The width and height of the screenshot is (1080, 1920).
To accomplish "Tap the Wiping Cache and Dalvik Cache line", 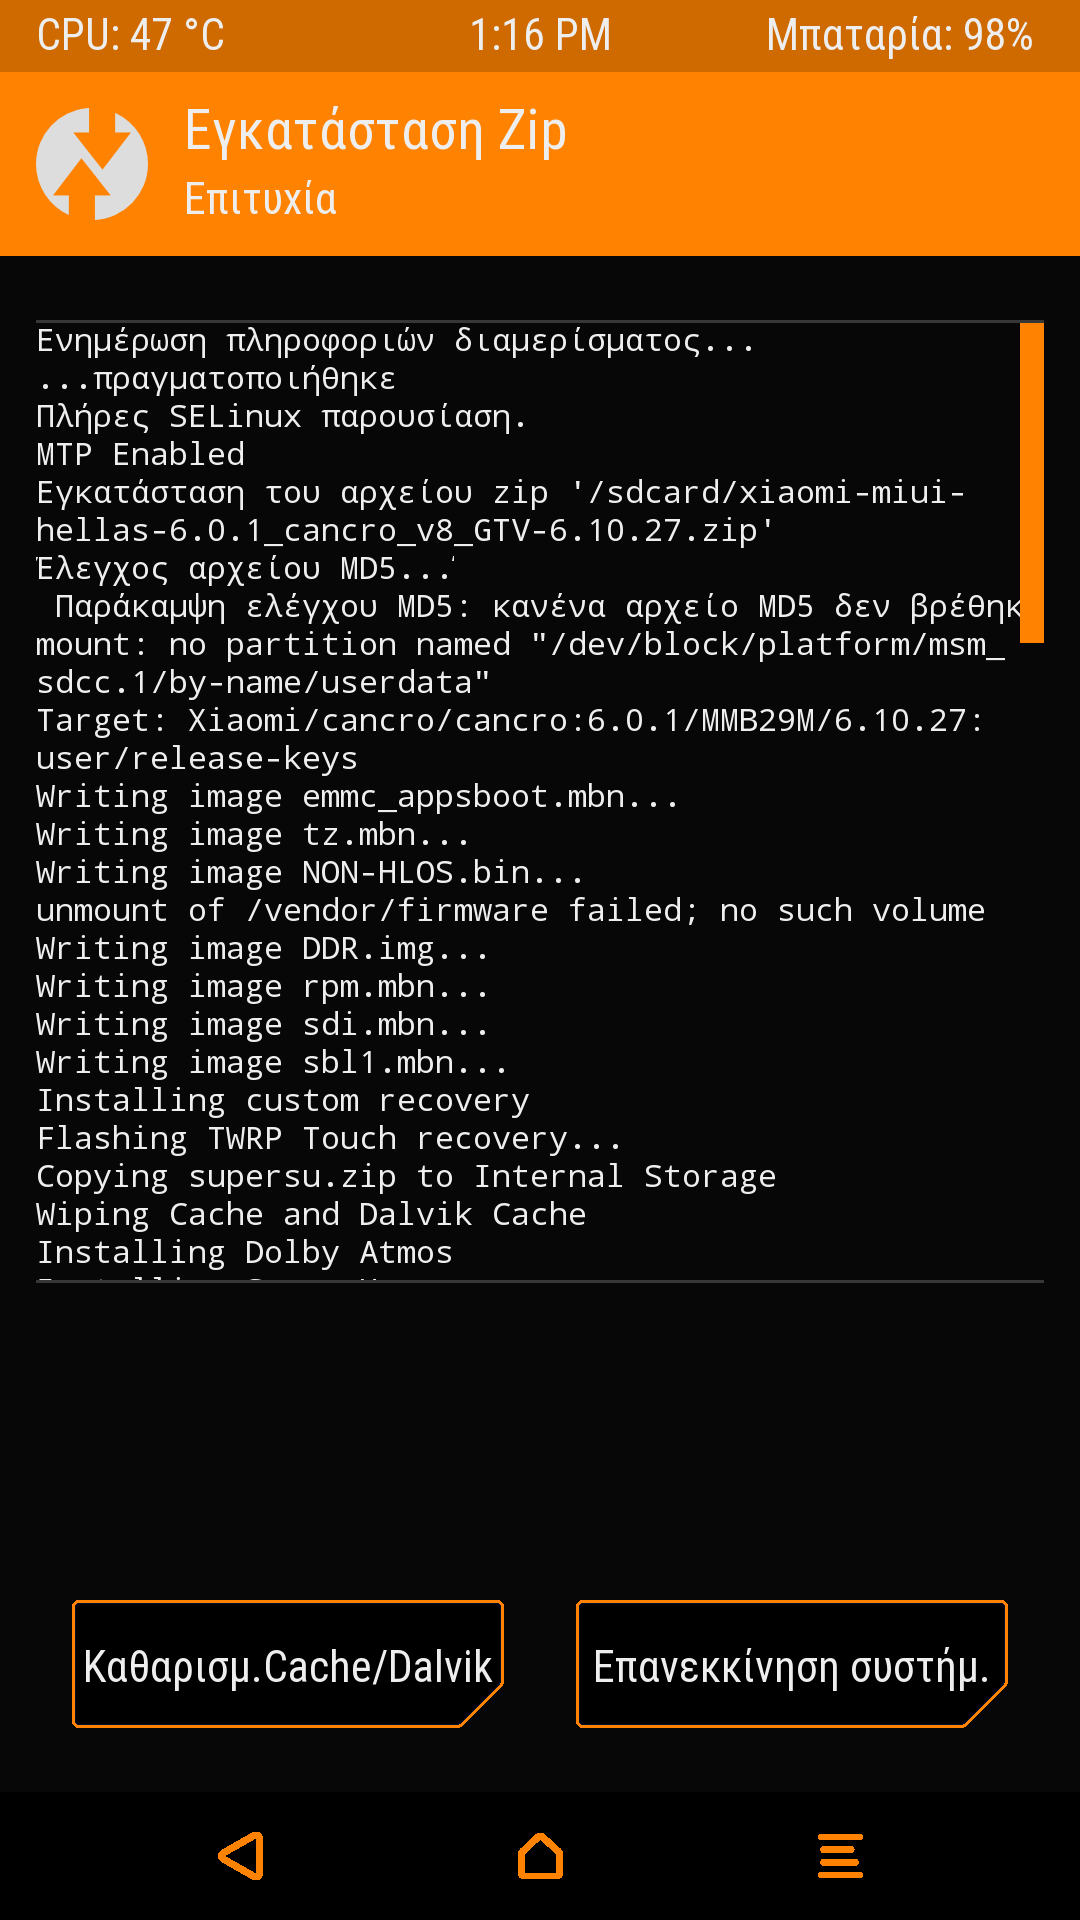I will pyautogui.click(x=311, y=1215).
